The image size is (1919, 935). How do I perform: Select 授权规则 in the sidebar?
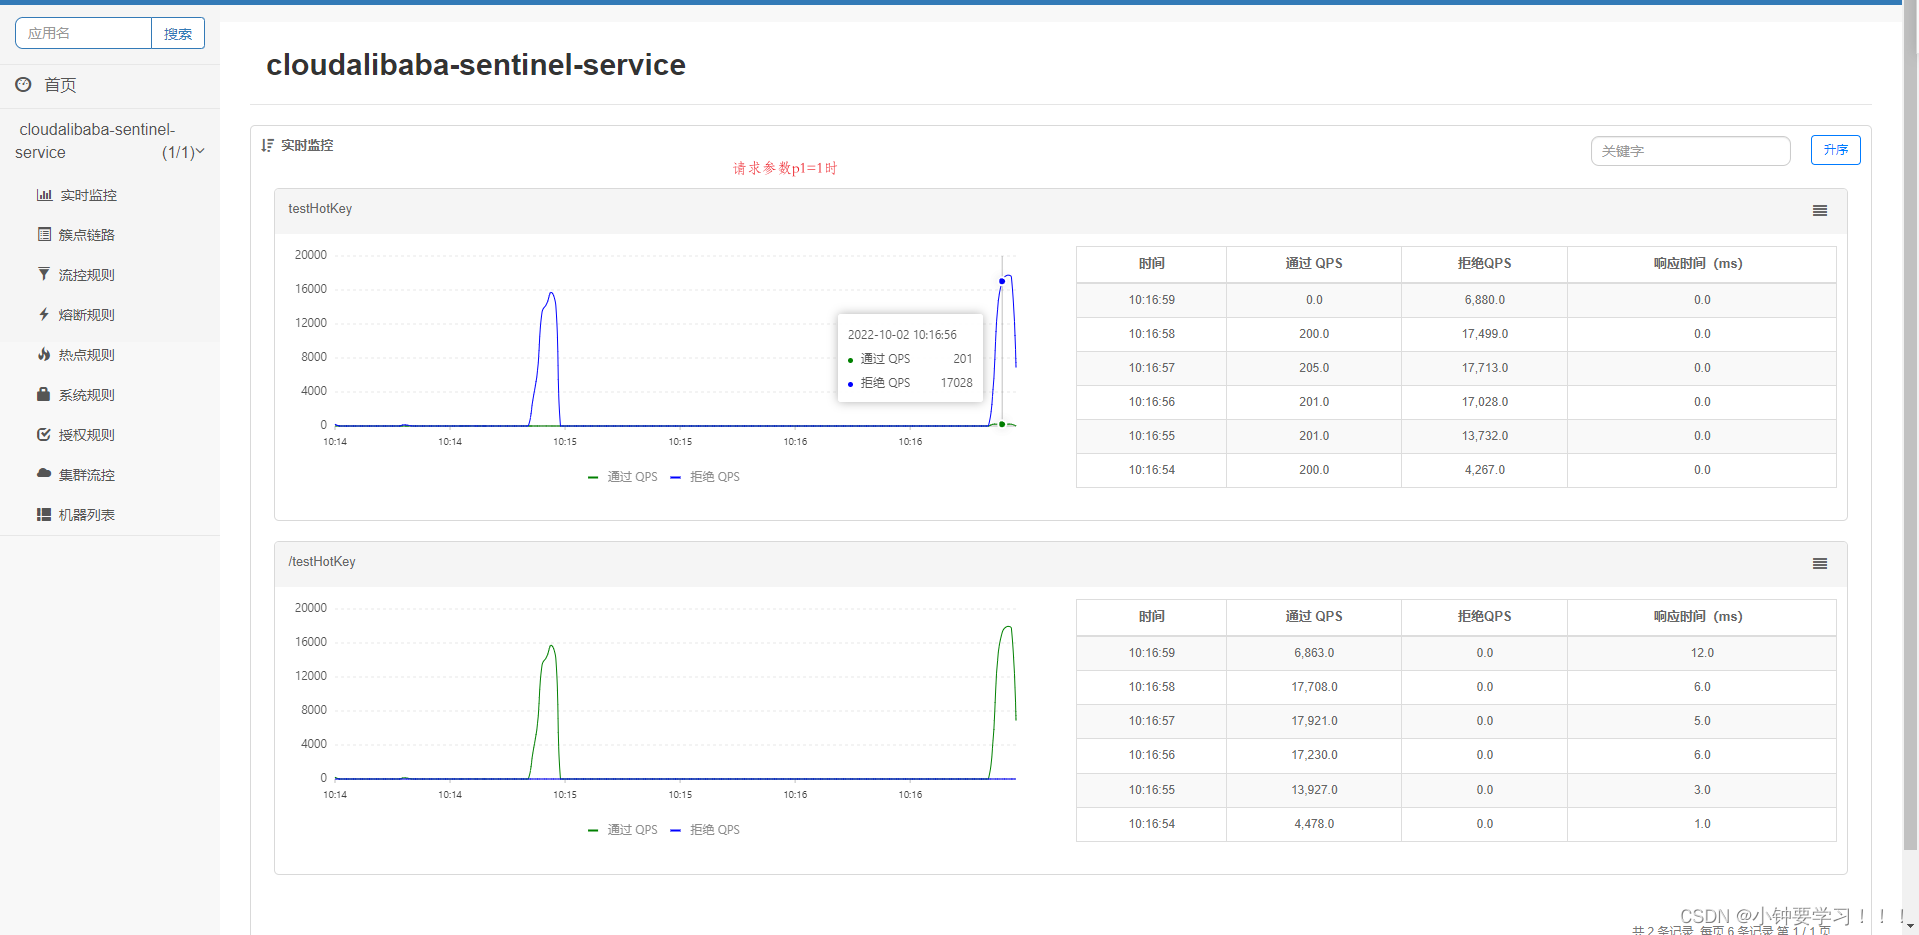[x=87, y=435]
